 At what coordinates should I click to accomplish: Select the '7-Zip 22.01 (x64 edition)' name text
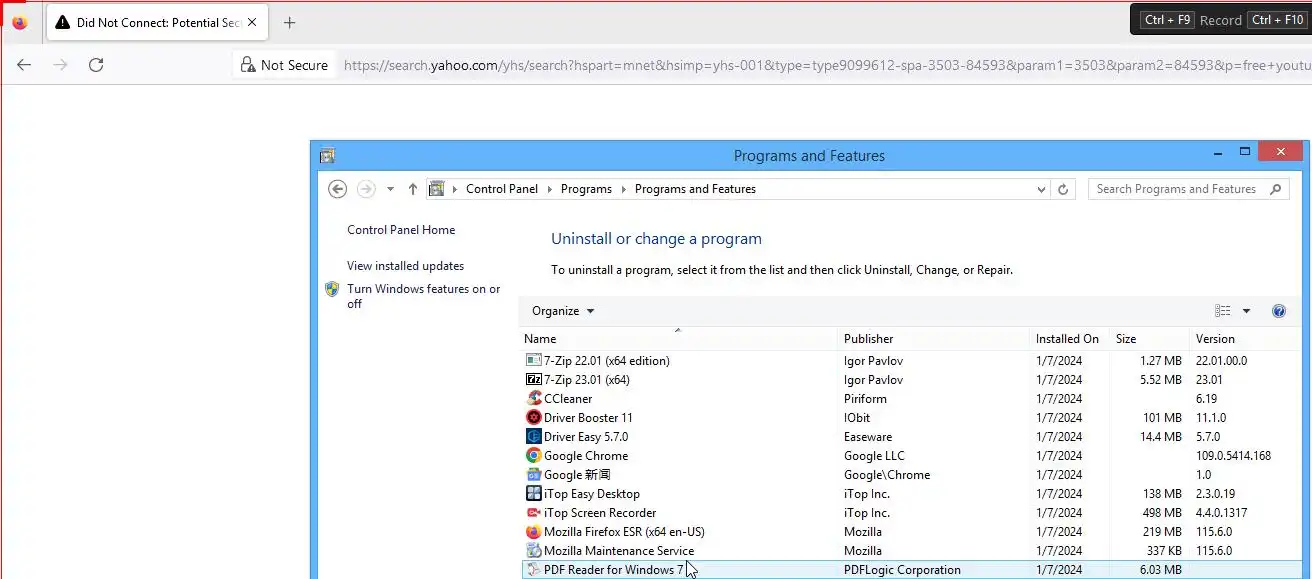[607, 361]
